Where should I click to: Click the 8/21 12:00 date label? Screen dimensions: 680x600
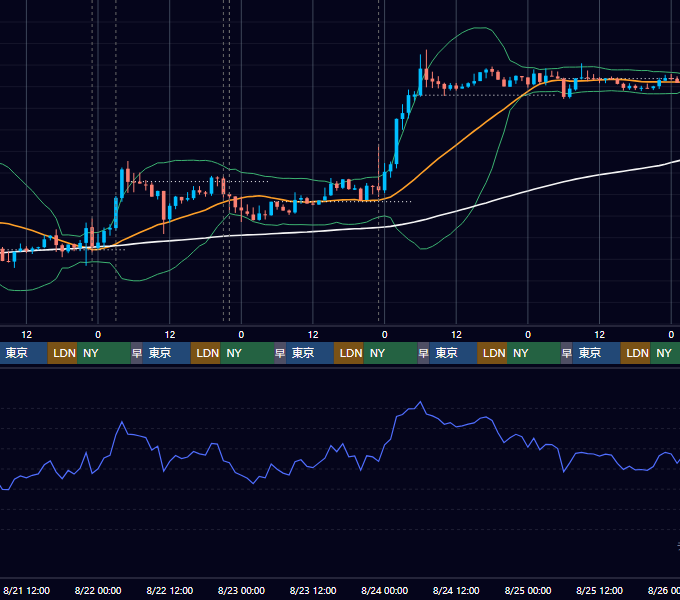pyautogui.click(x=26, y=590)
